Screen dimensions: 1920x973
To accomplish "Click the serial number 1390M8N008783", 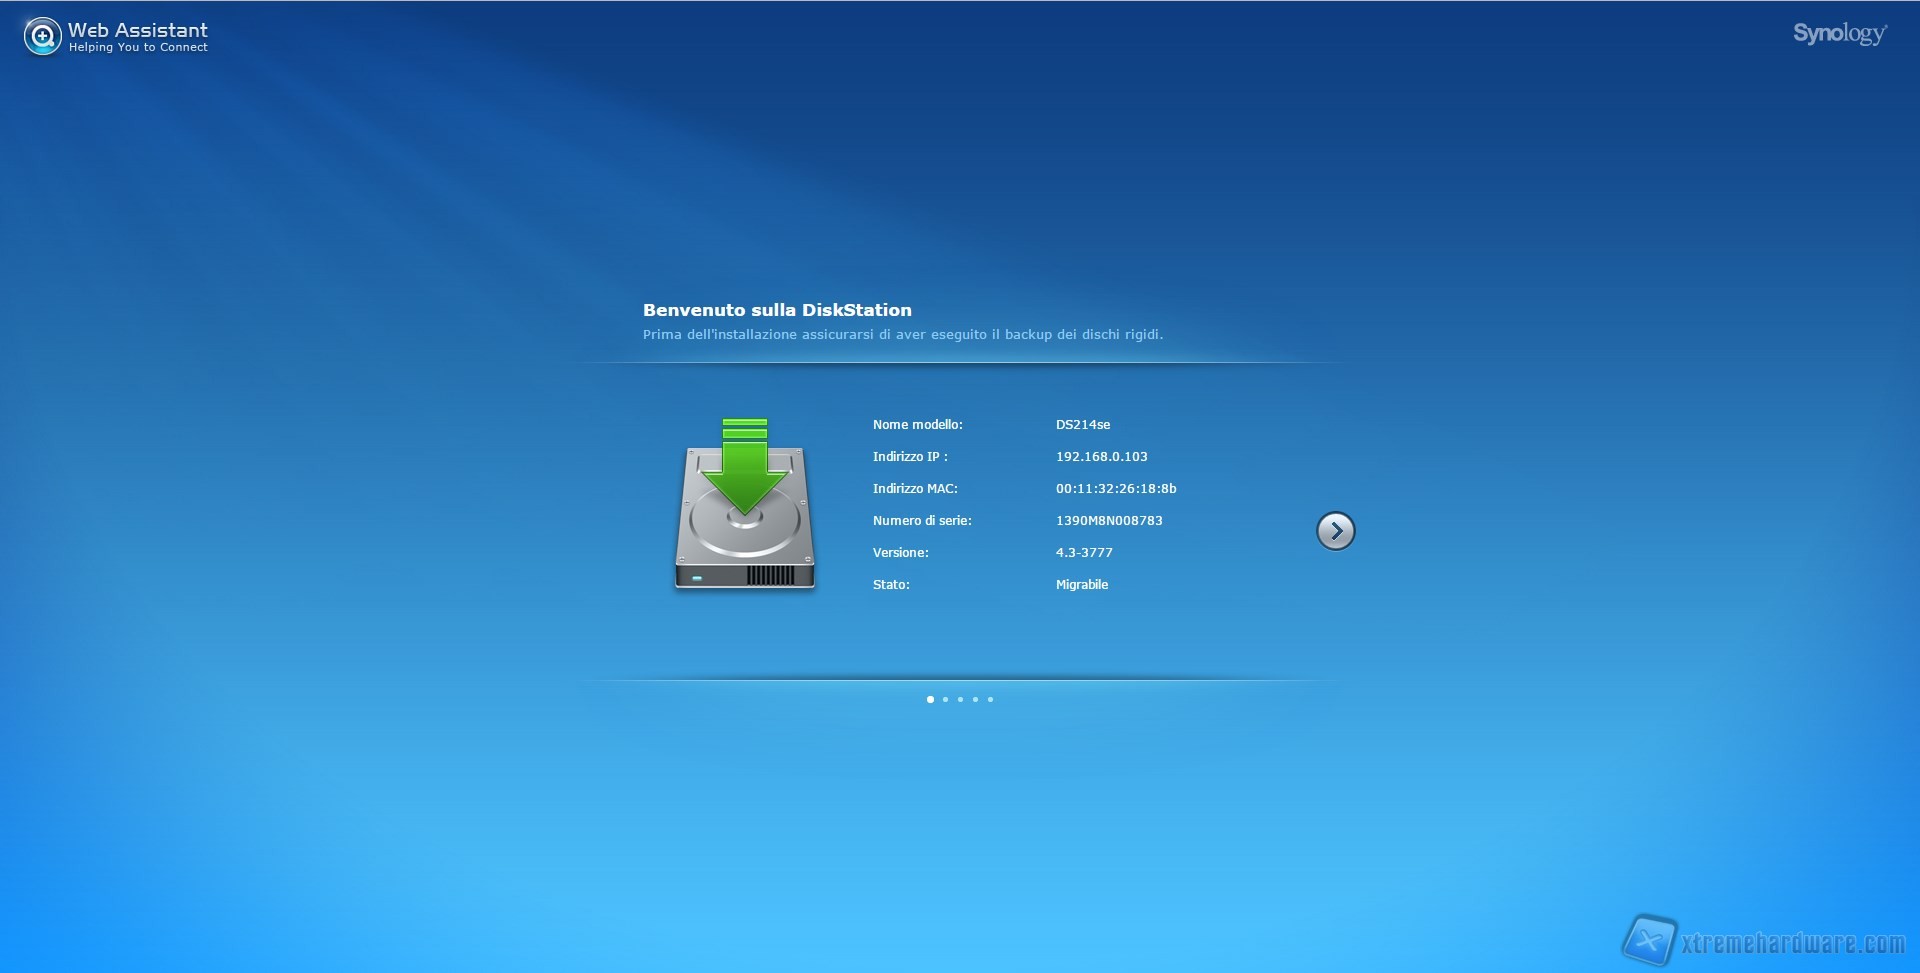I will coord(1108,521).
